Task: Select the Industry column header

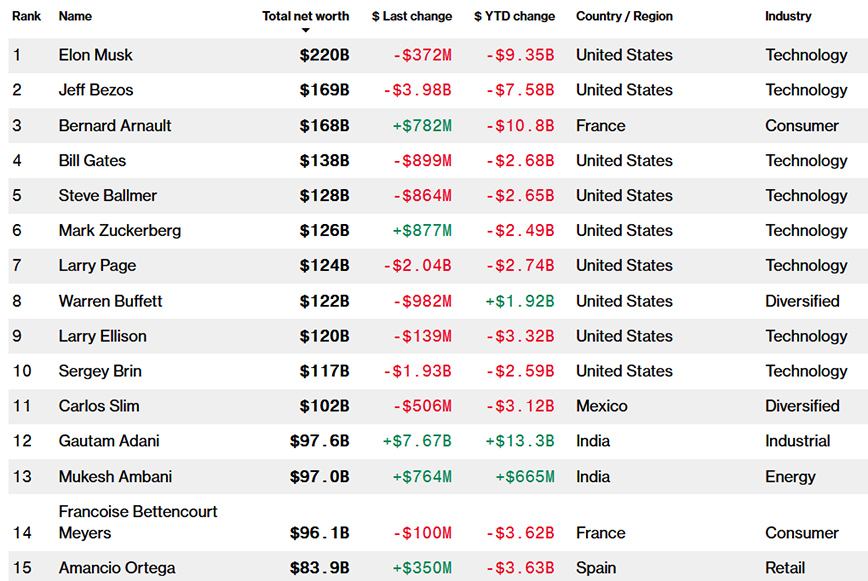Action: point(788,16)
